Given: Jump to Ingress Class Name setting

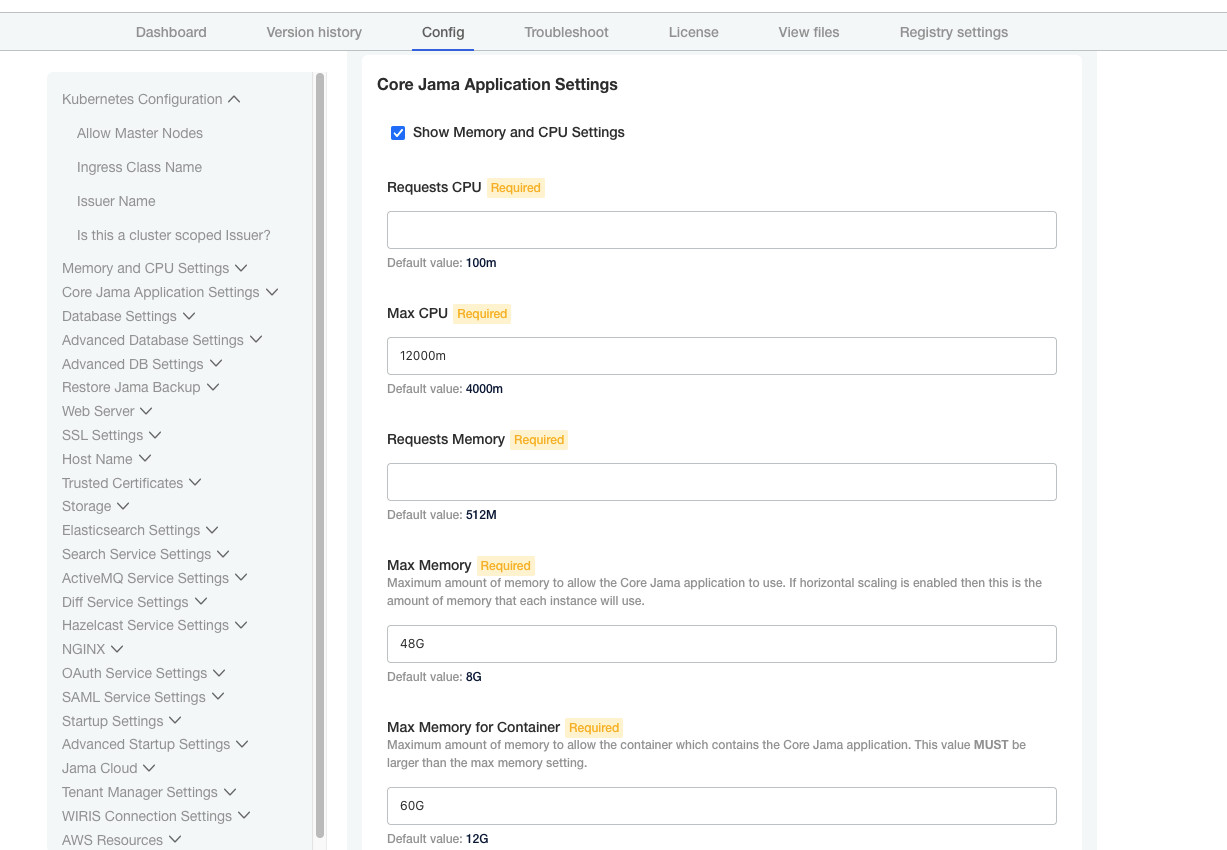Looking at the screenshot, I should [139, 167].
